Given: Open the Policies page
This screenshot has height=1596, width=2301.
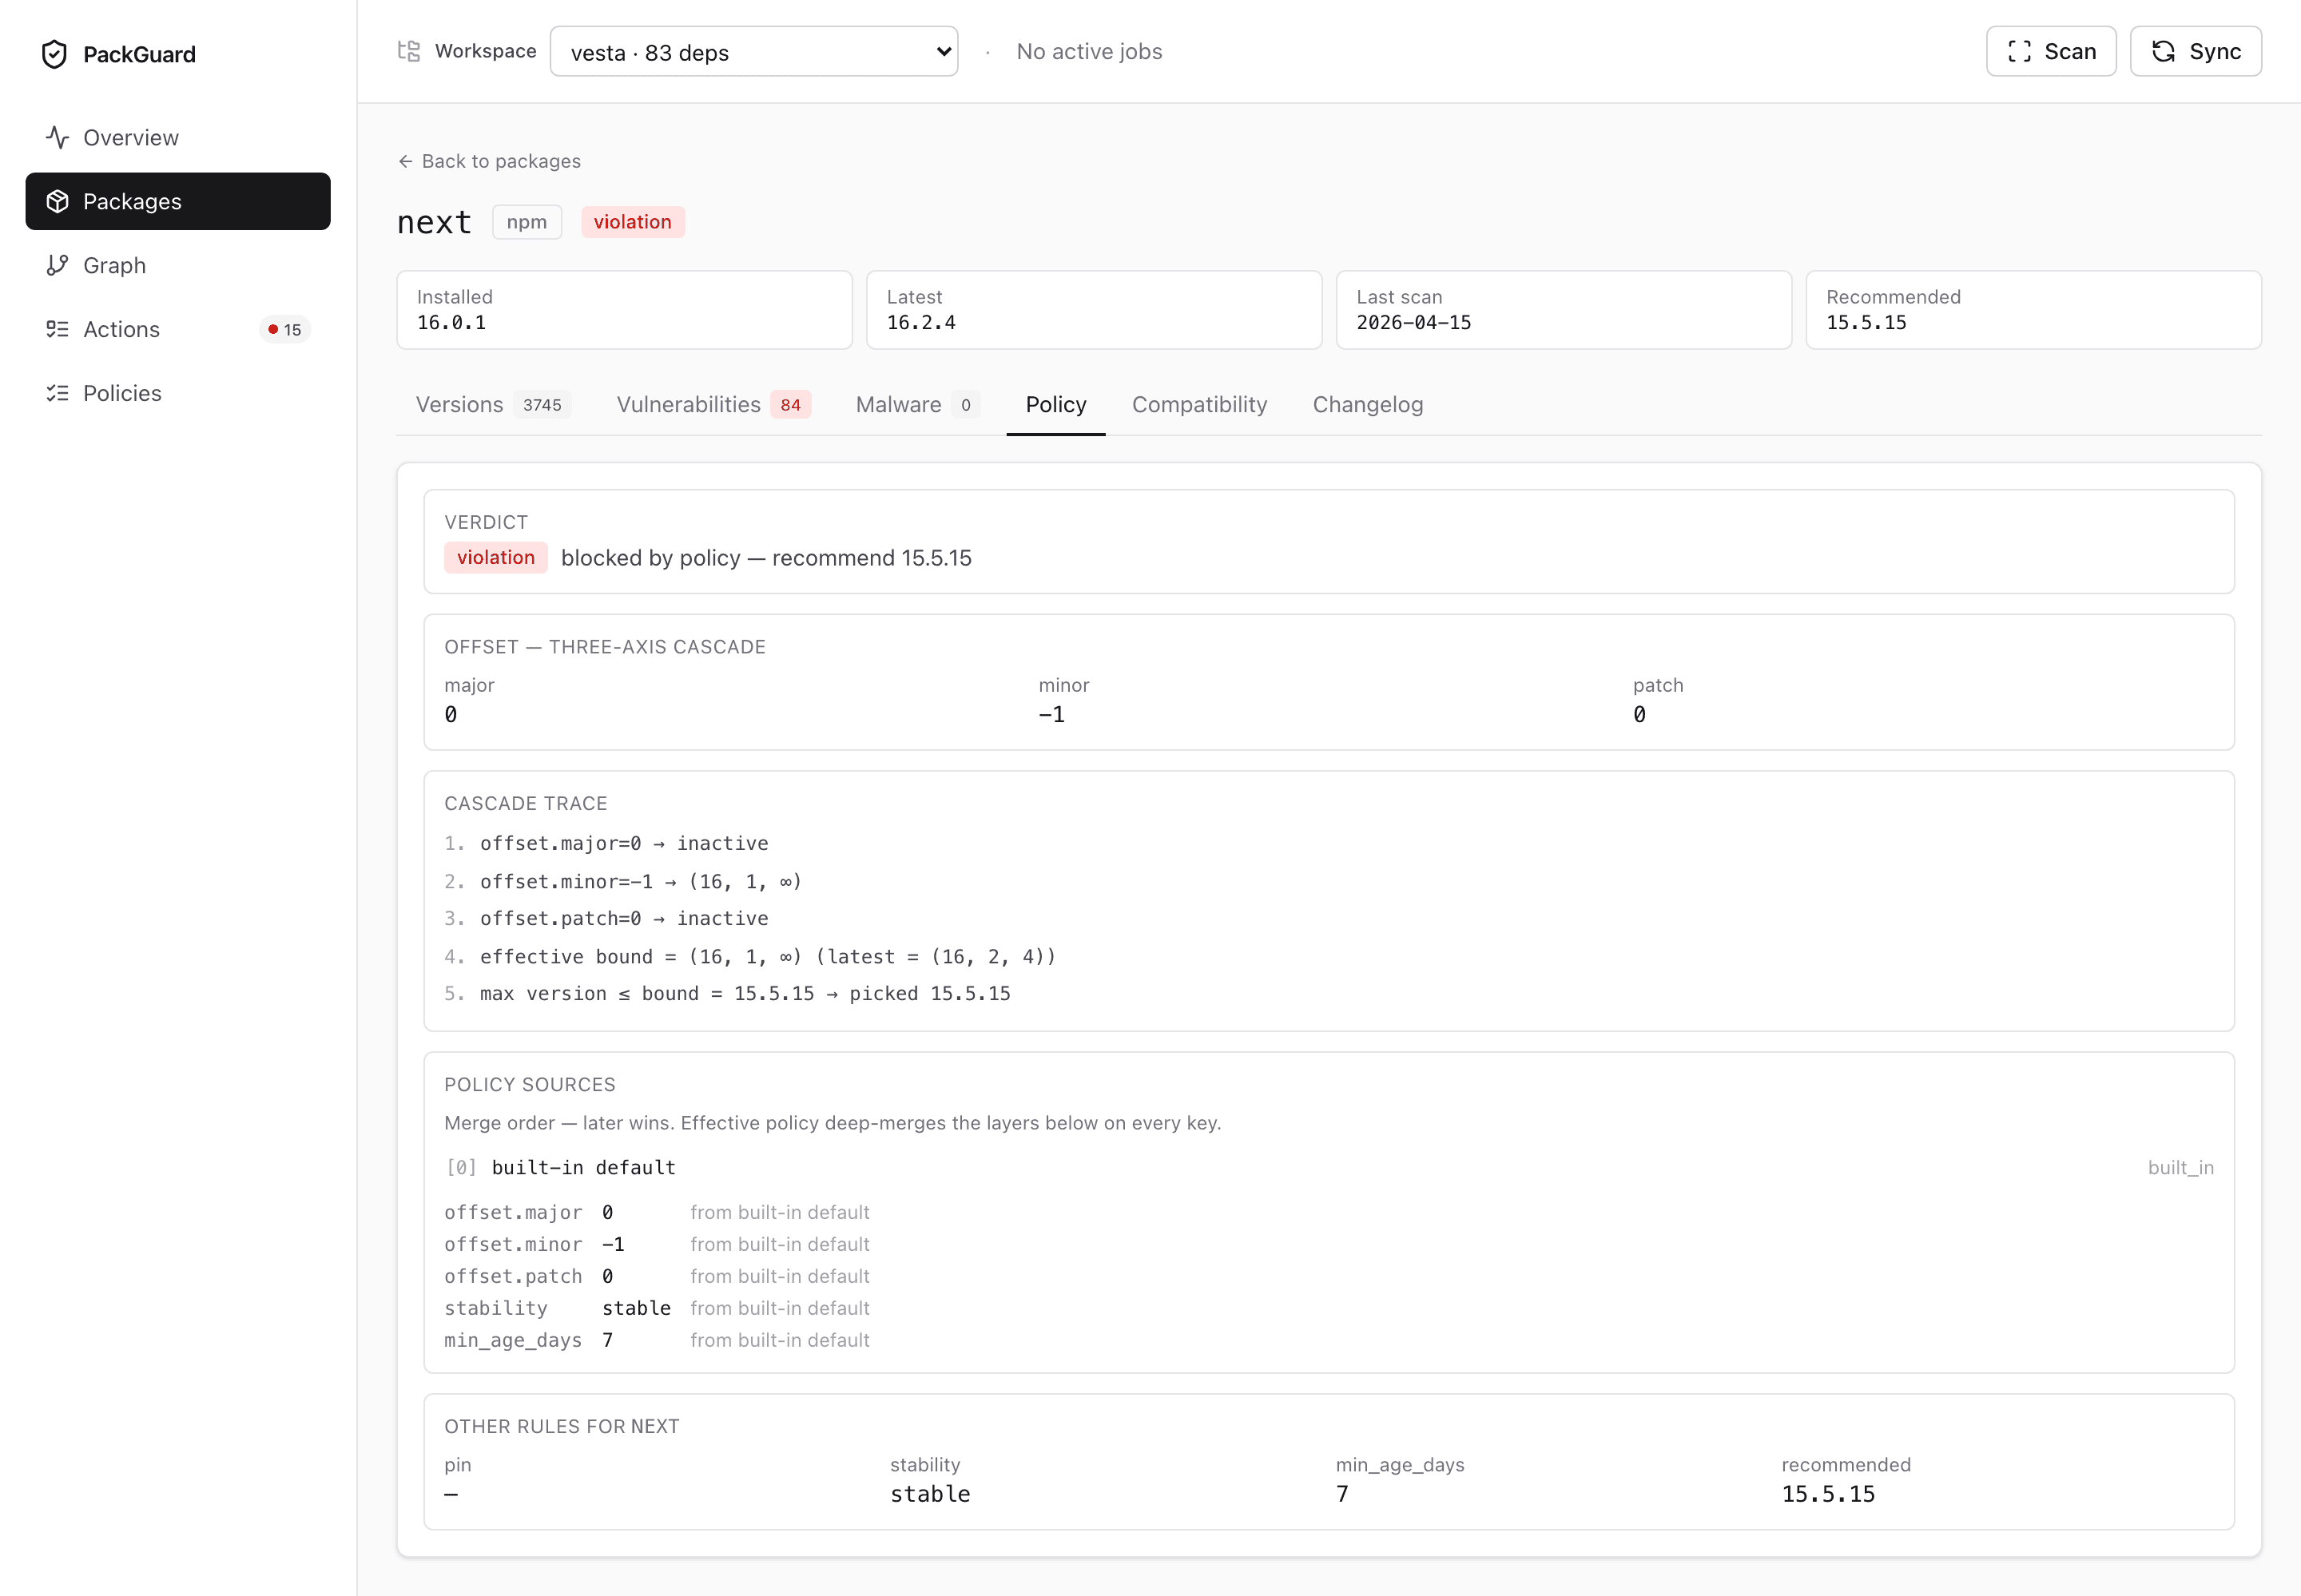Looking at the screenshot, I should (x=178, y=393).
